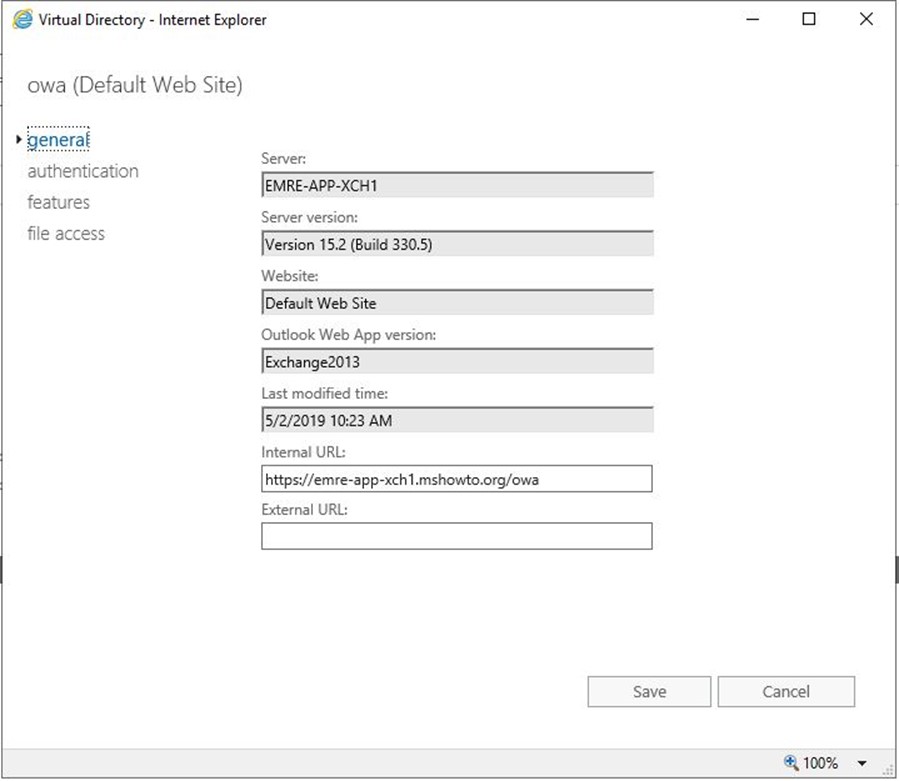Viewport: 899px width, 781px height.
Task: Click the 100% zoom level text
Action: tap(820, 763)
